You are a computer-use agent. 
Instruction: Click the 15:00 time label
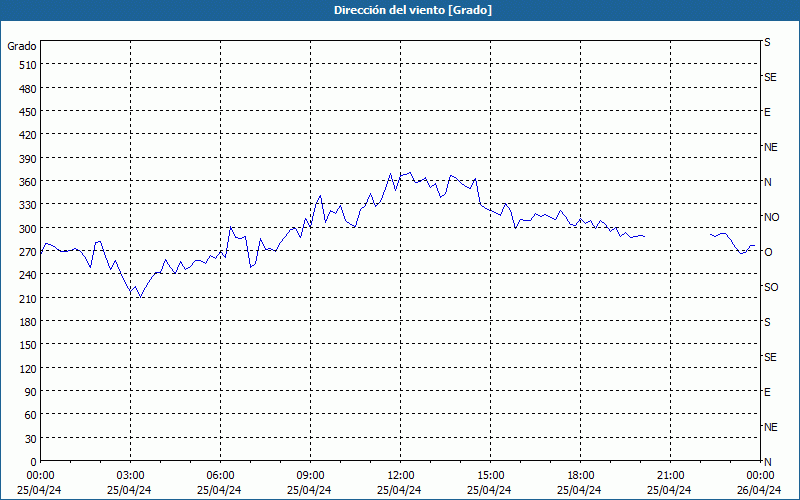click(x=490, y=476)
